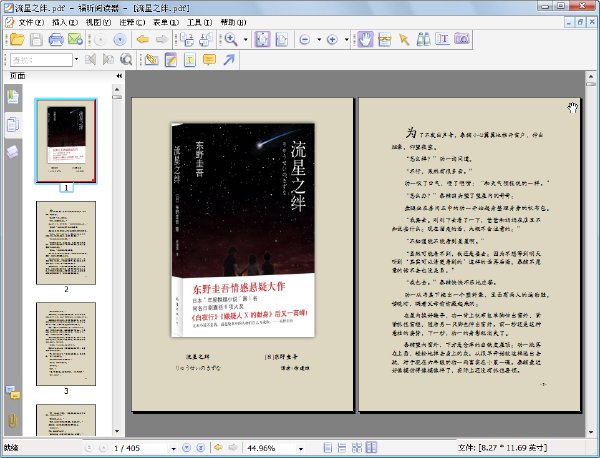Click the Find in document magnifier icon
600x458 pixels.
pyautogui.click(x=126, y=59)
